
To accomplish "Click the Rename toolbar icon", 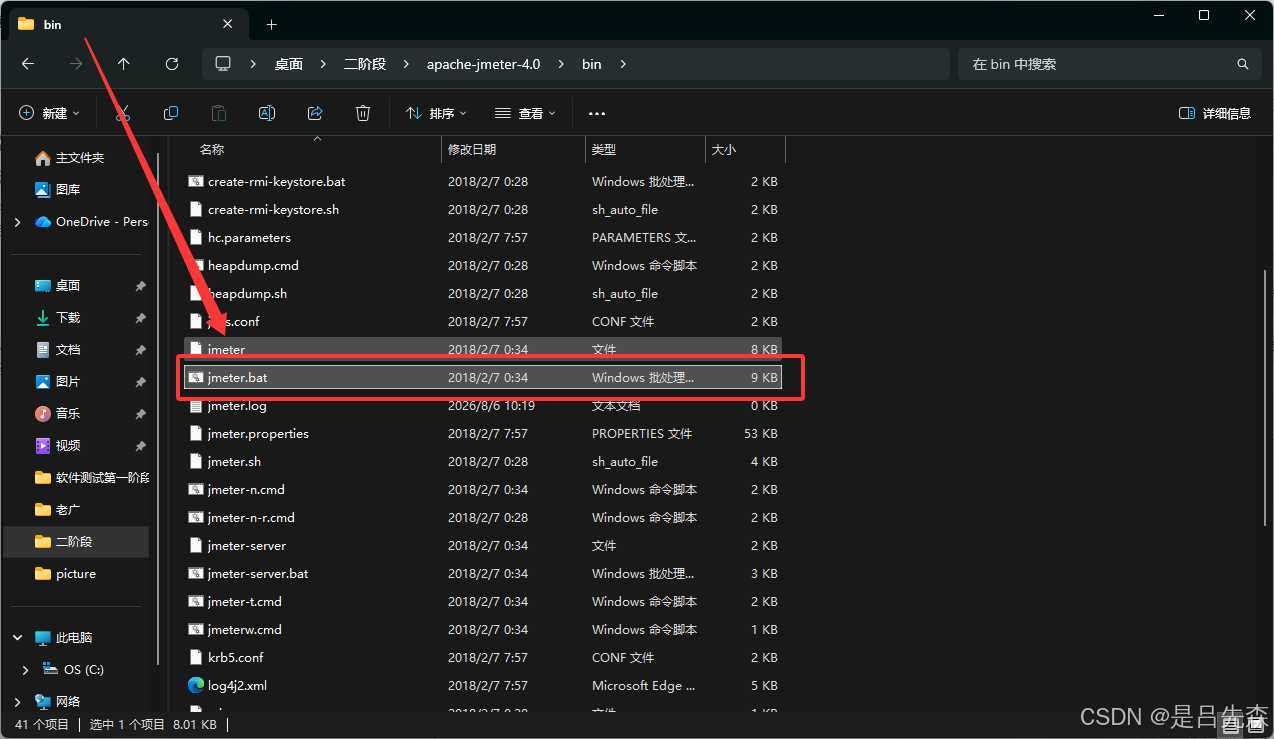I will [x=267, y=113].
